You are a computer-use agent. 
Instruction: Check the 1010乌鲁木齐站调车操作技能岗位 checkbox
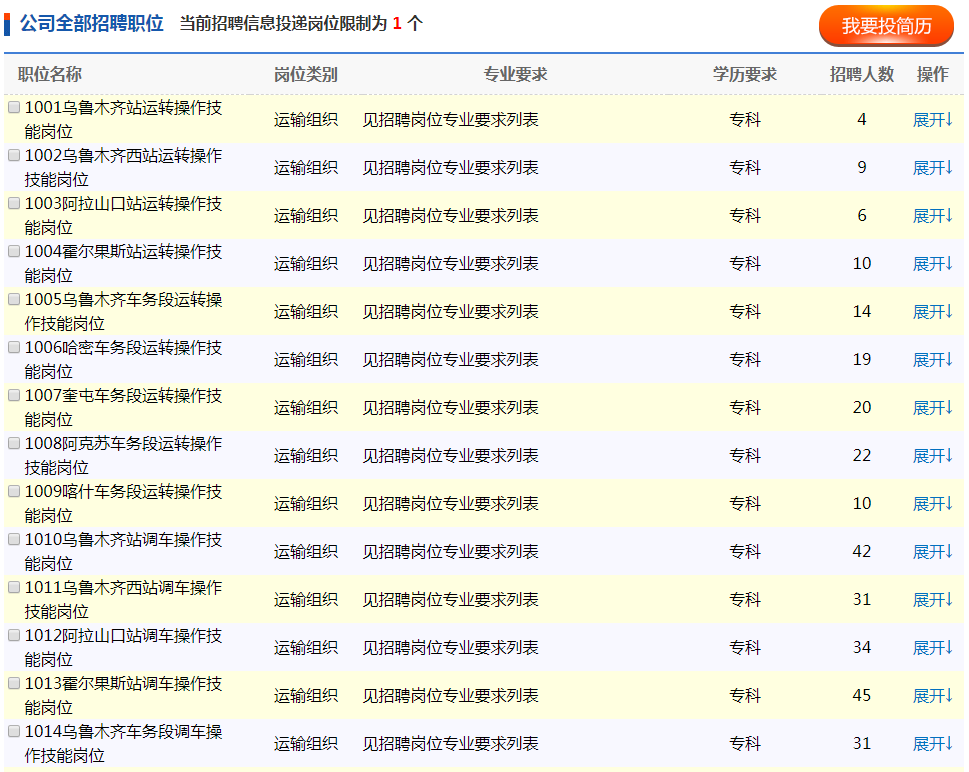[x=14, y=539]
